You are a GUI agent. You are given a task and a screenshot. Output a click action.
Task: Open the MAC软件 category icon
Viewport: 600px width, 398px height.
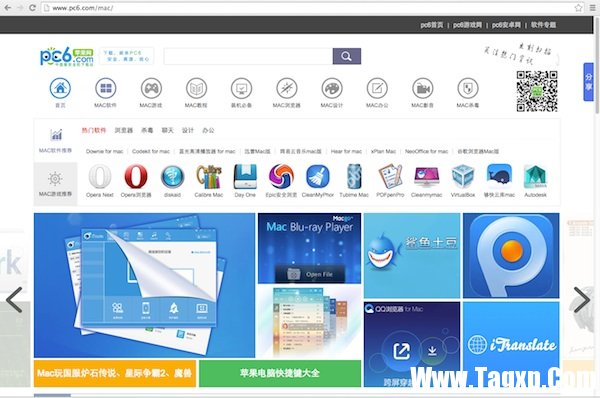106,88
